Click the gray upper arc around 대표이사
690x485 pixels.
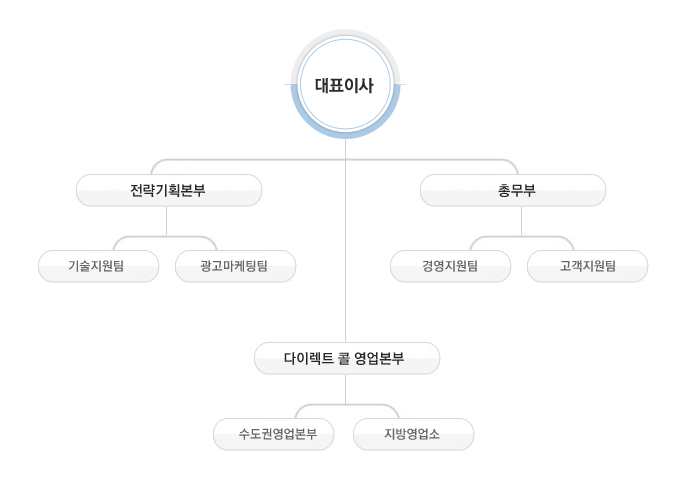pos(345,35)
